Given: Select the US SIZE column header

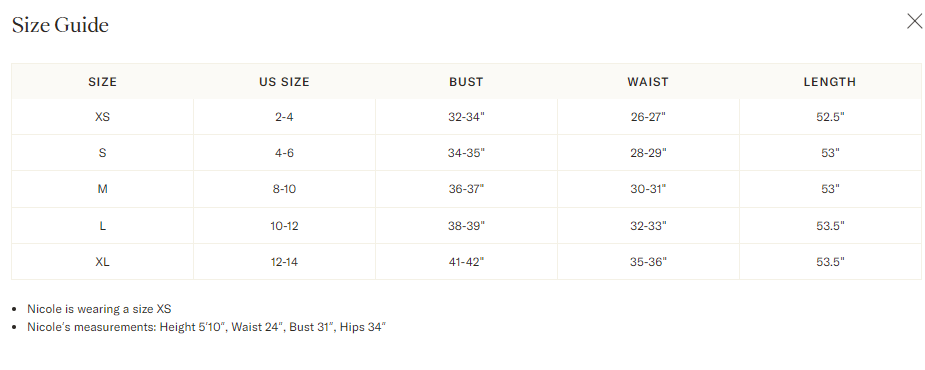Looking at the screenshot, I should click(284, 82).
